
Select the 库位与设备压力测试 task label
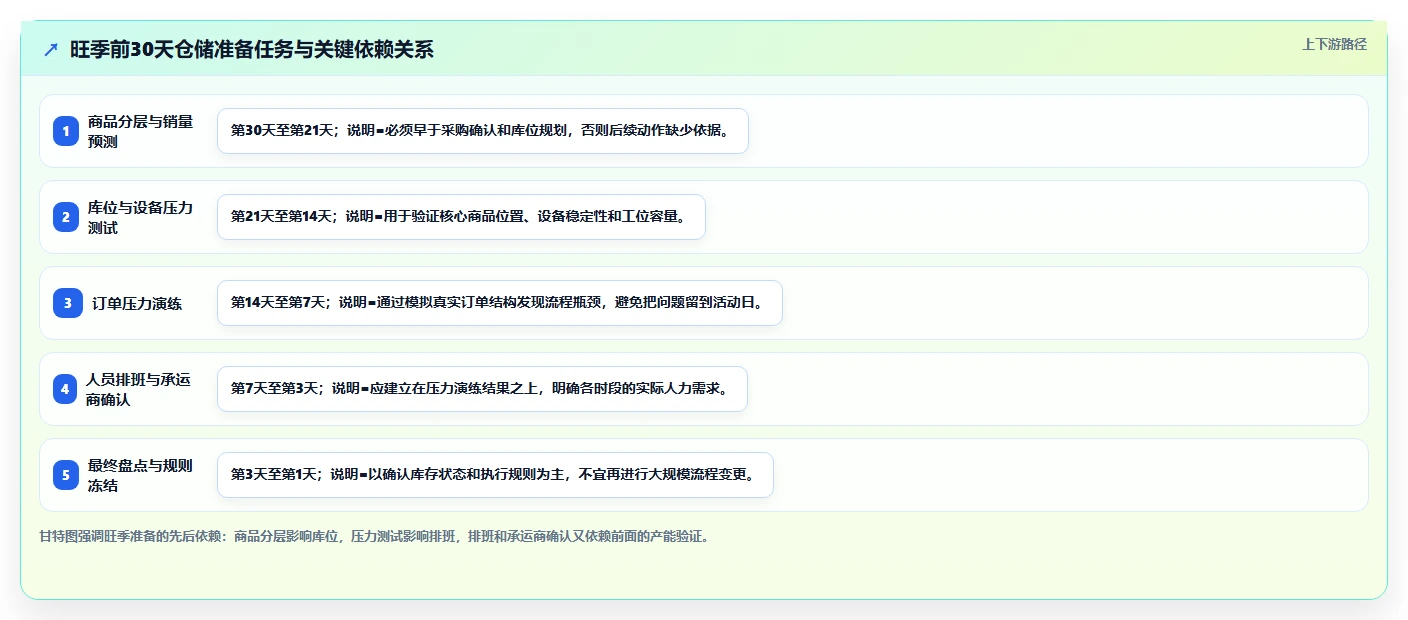pyautogui.click(x=141, y=217)
